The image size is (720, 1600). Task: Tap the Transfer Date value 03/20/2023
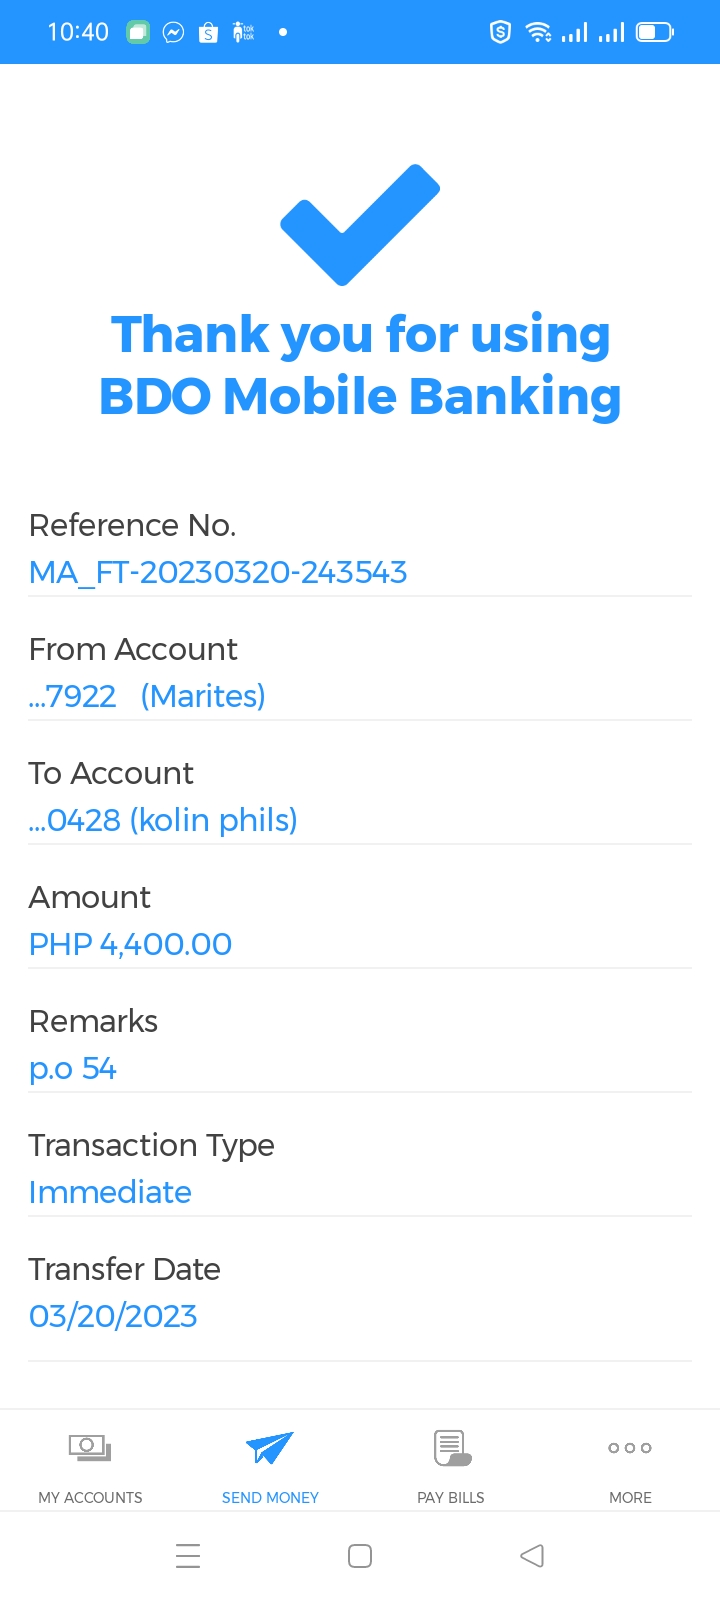point(113,1316)
